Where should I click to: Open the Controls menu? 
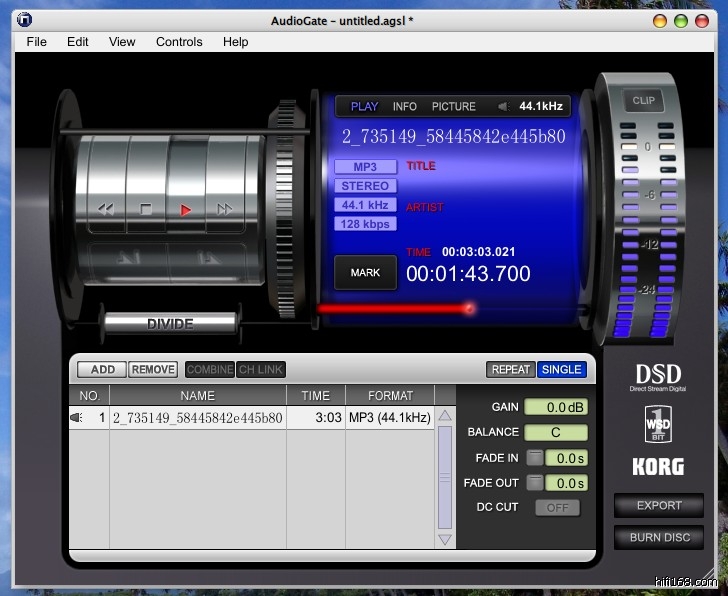[179, 42]
